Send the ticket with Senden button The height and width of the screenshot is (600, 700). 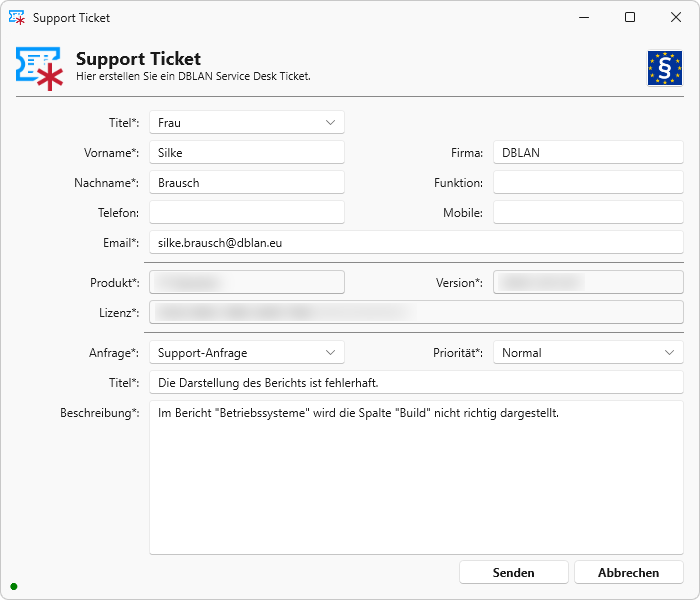pyautogui.click(x=513, y=572)
